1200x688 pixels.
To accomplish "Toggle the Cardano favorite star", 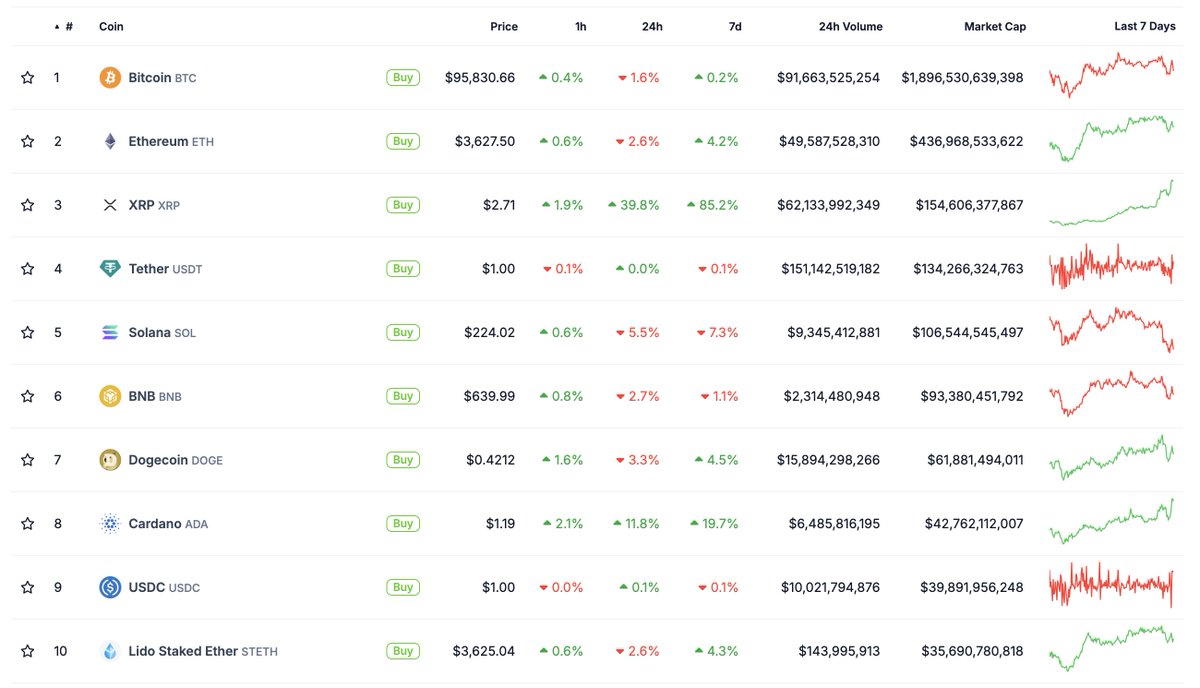I will pyautogui.click(x=28, y=523).
